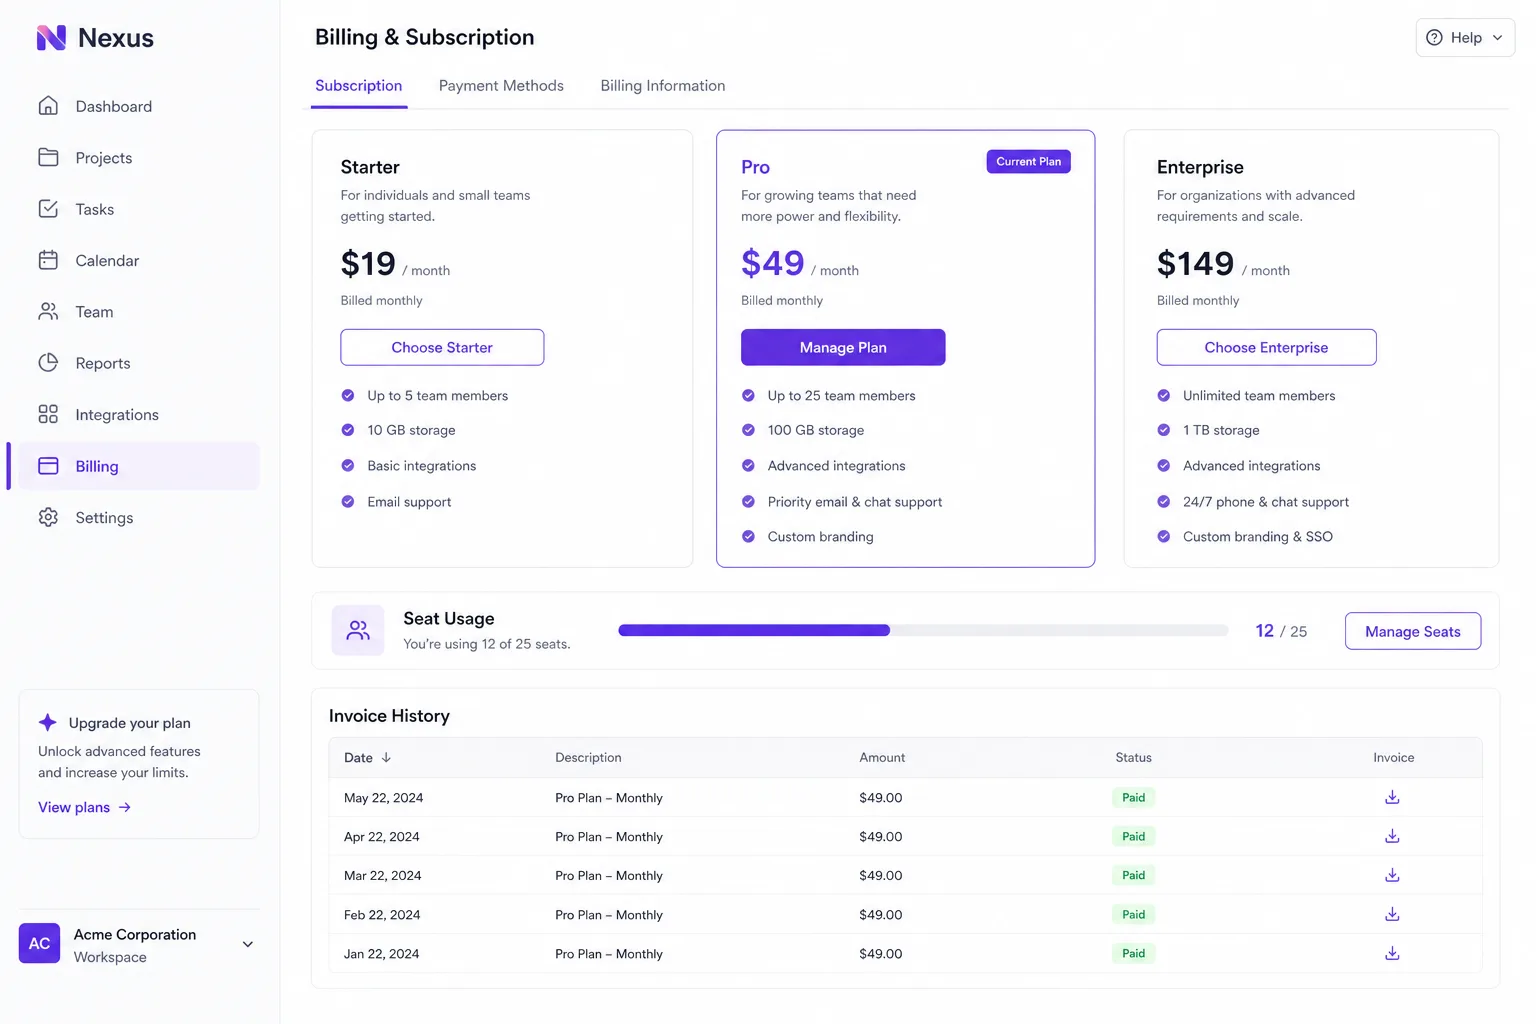1536x1024 pixels.
Task: Click the AC workspace avatar
Action: click(x=39, y=943)
